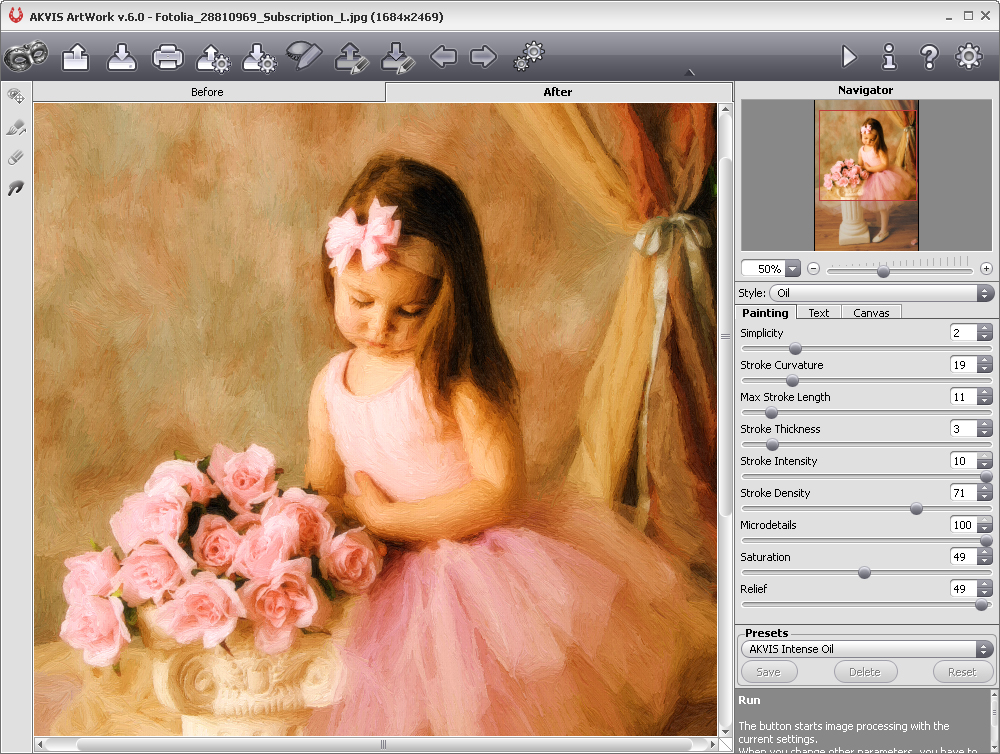The width and height of the screenshot is (1000, 754).
Task: Show program info with the i icon
Action: (x=889, y=57)
